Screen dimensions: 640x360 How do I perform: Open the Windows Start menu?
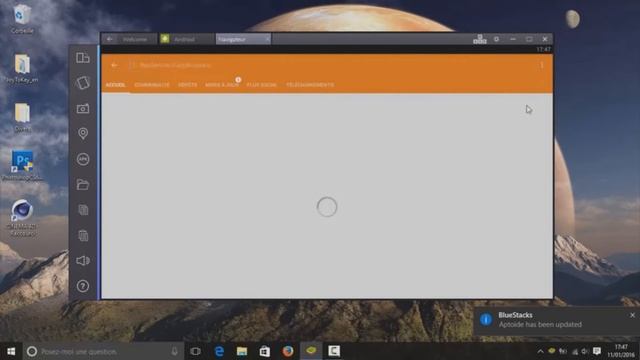(x=11, y=351)
